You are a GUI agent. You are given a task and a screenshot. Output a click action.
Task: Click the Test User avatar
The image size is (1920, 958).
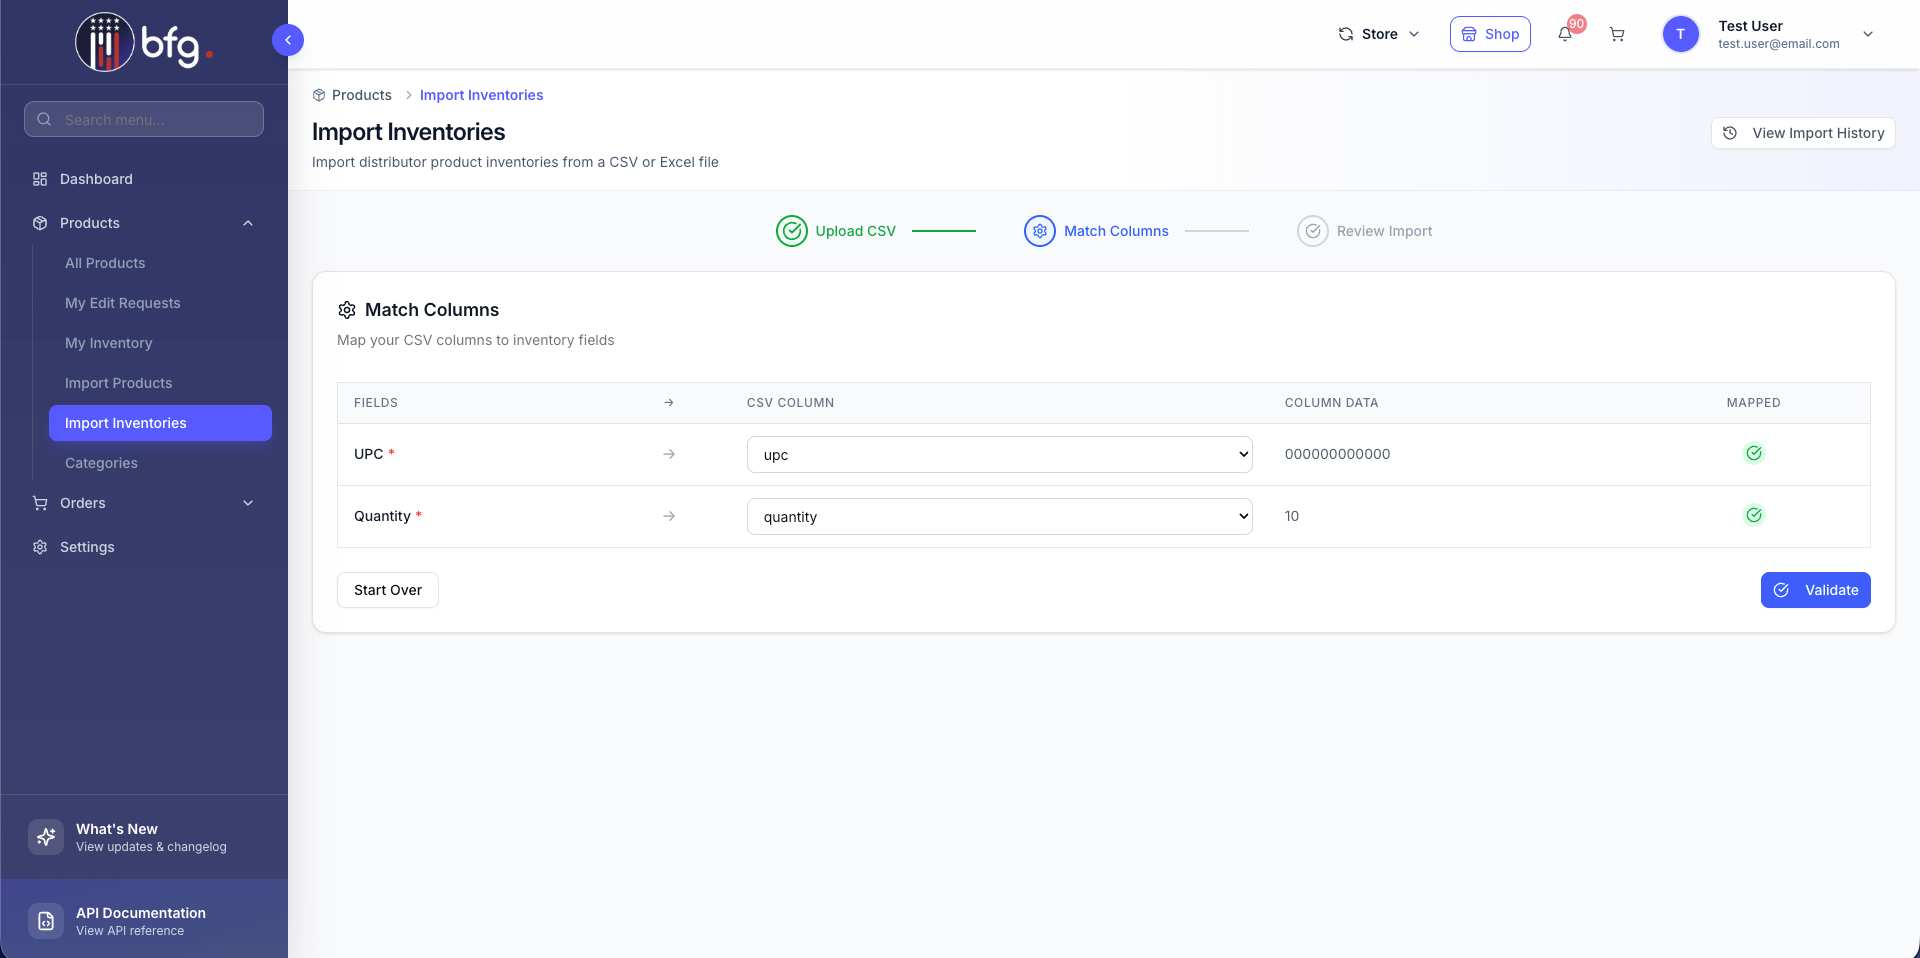[1680, 34]
